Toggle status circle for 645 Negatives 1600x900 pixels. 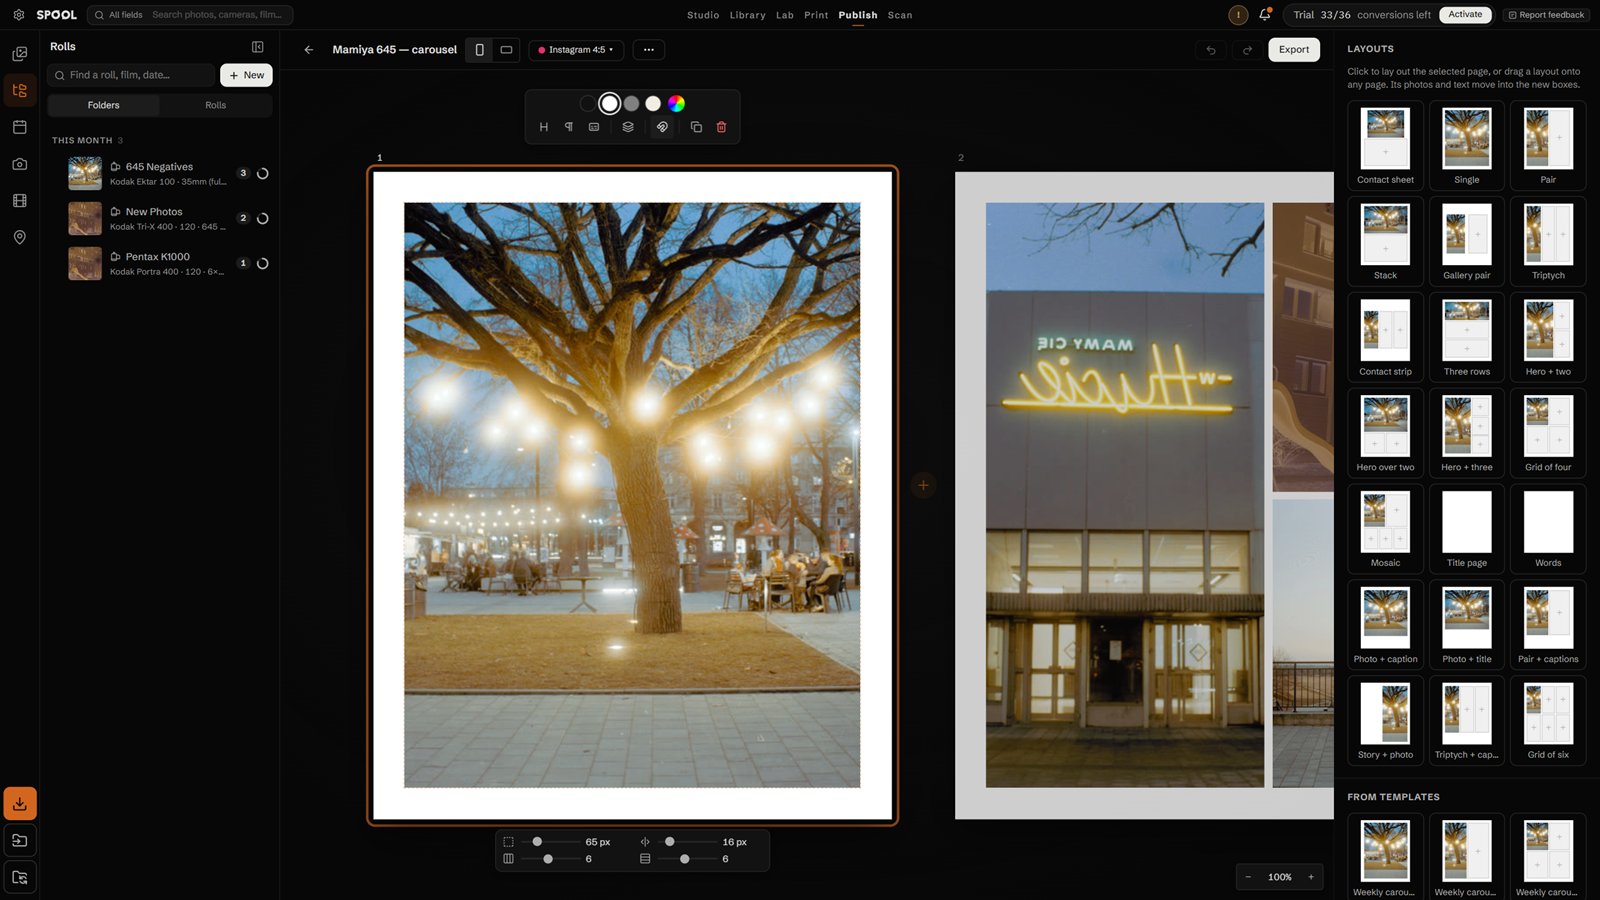pos(263,174)
